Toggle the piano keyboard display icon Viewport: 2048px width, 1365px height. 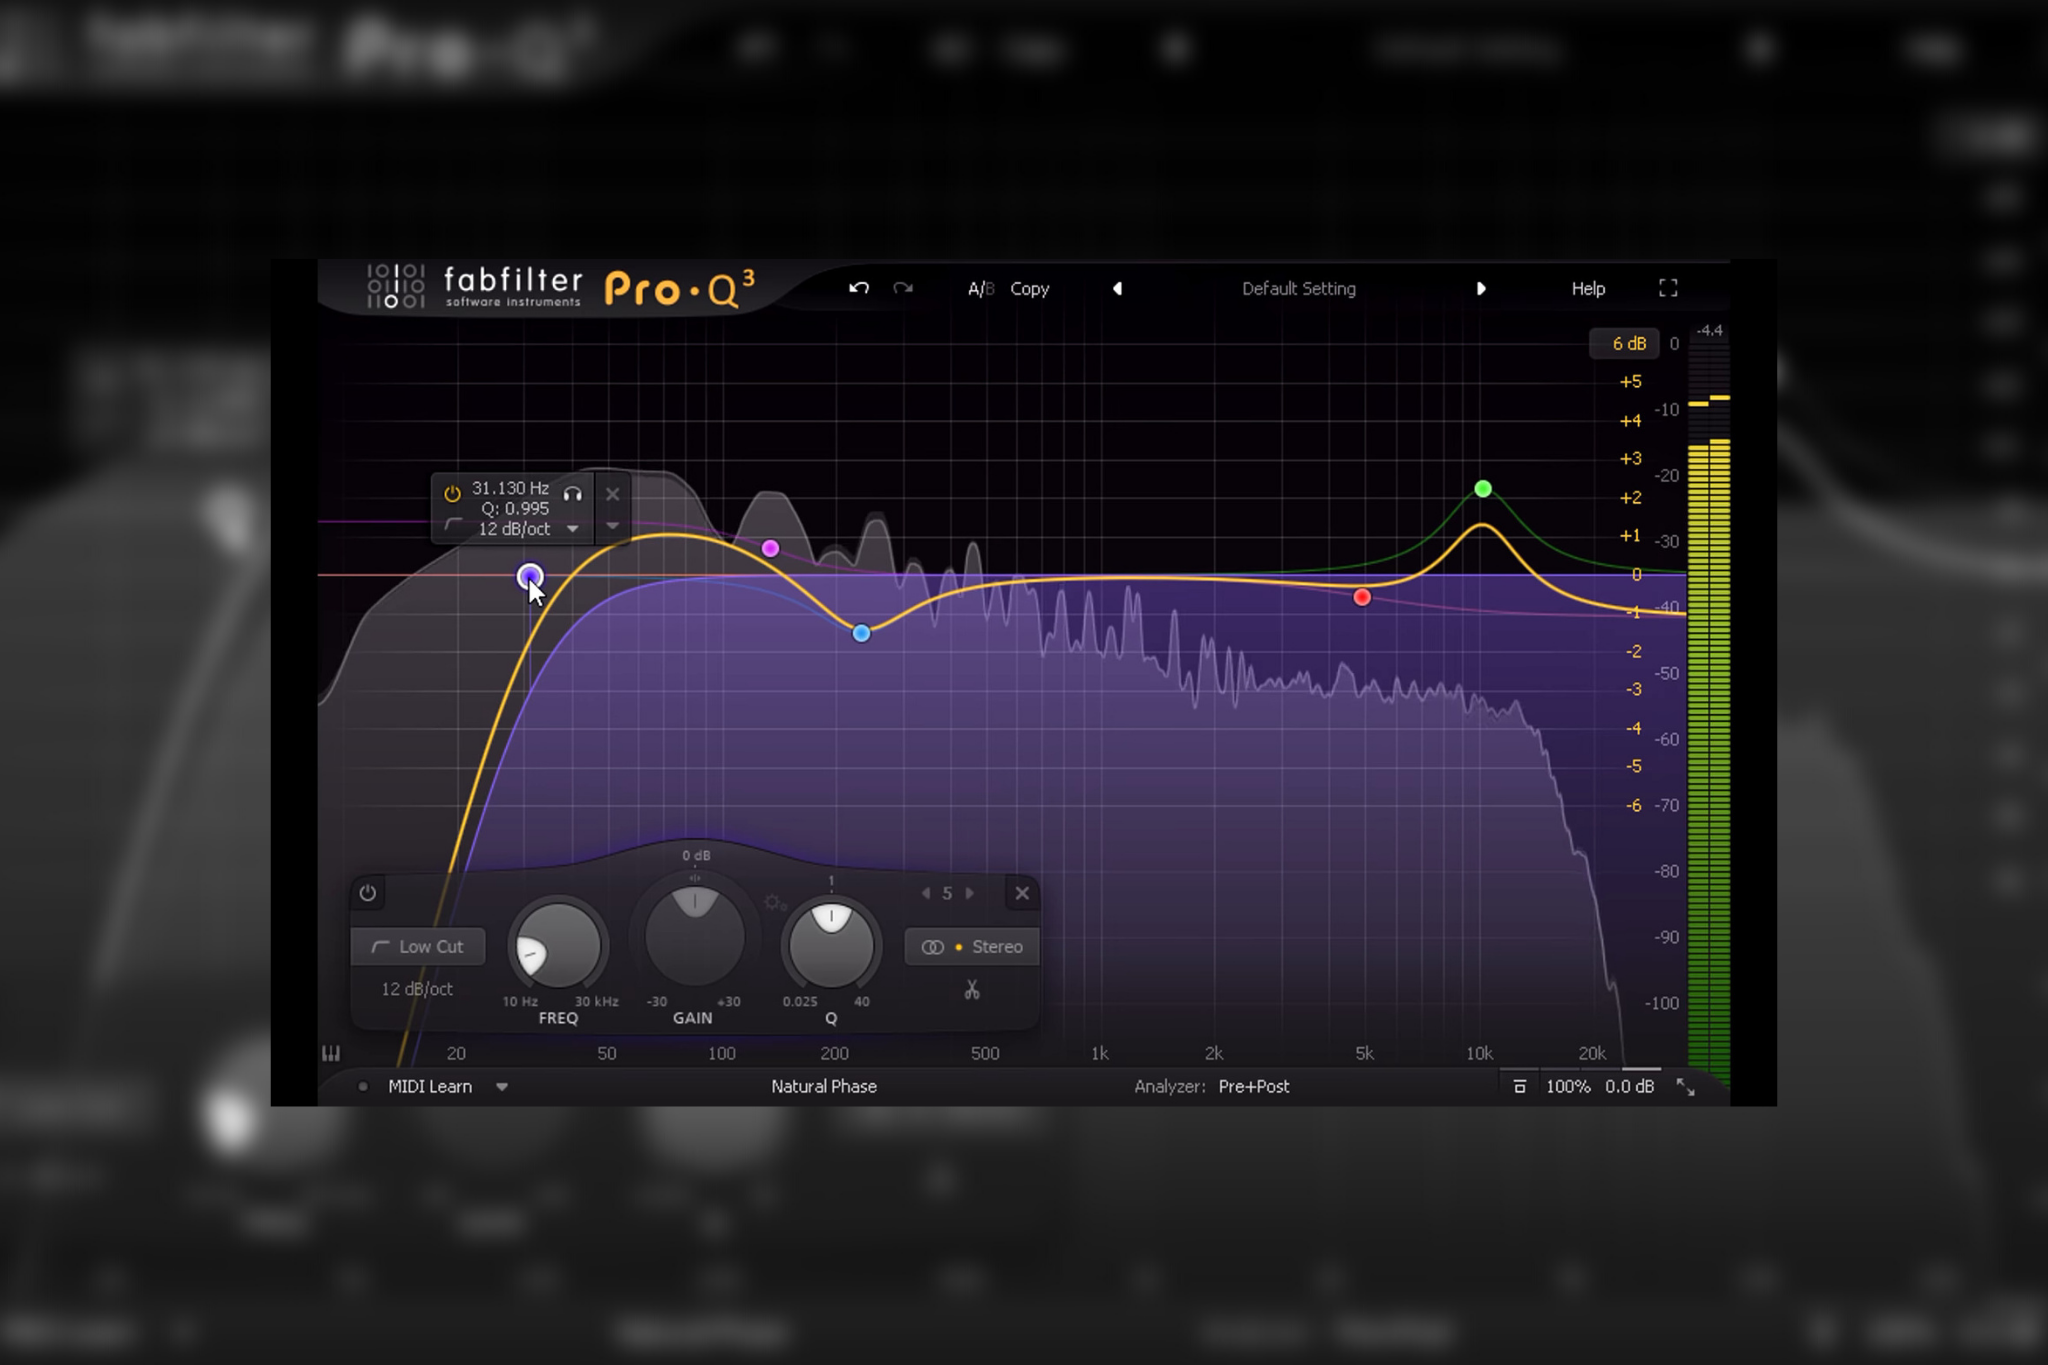pos(331,1053)
